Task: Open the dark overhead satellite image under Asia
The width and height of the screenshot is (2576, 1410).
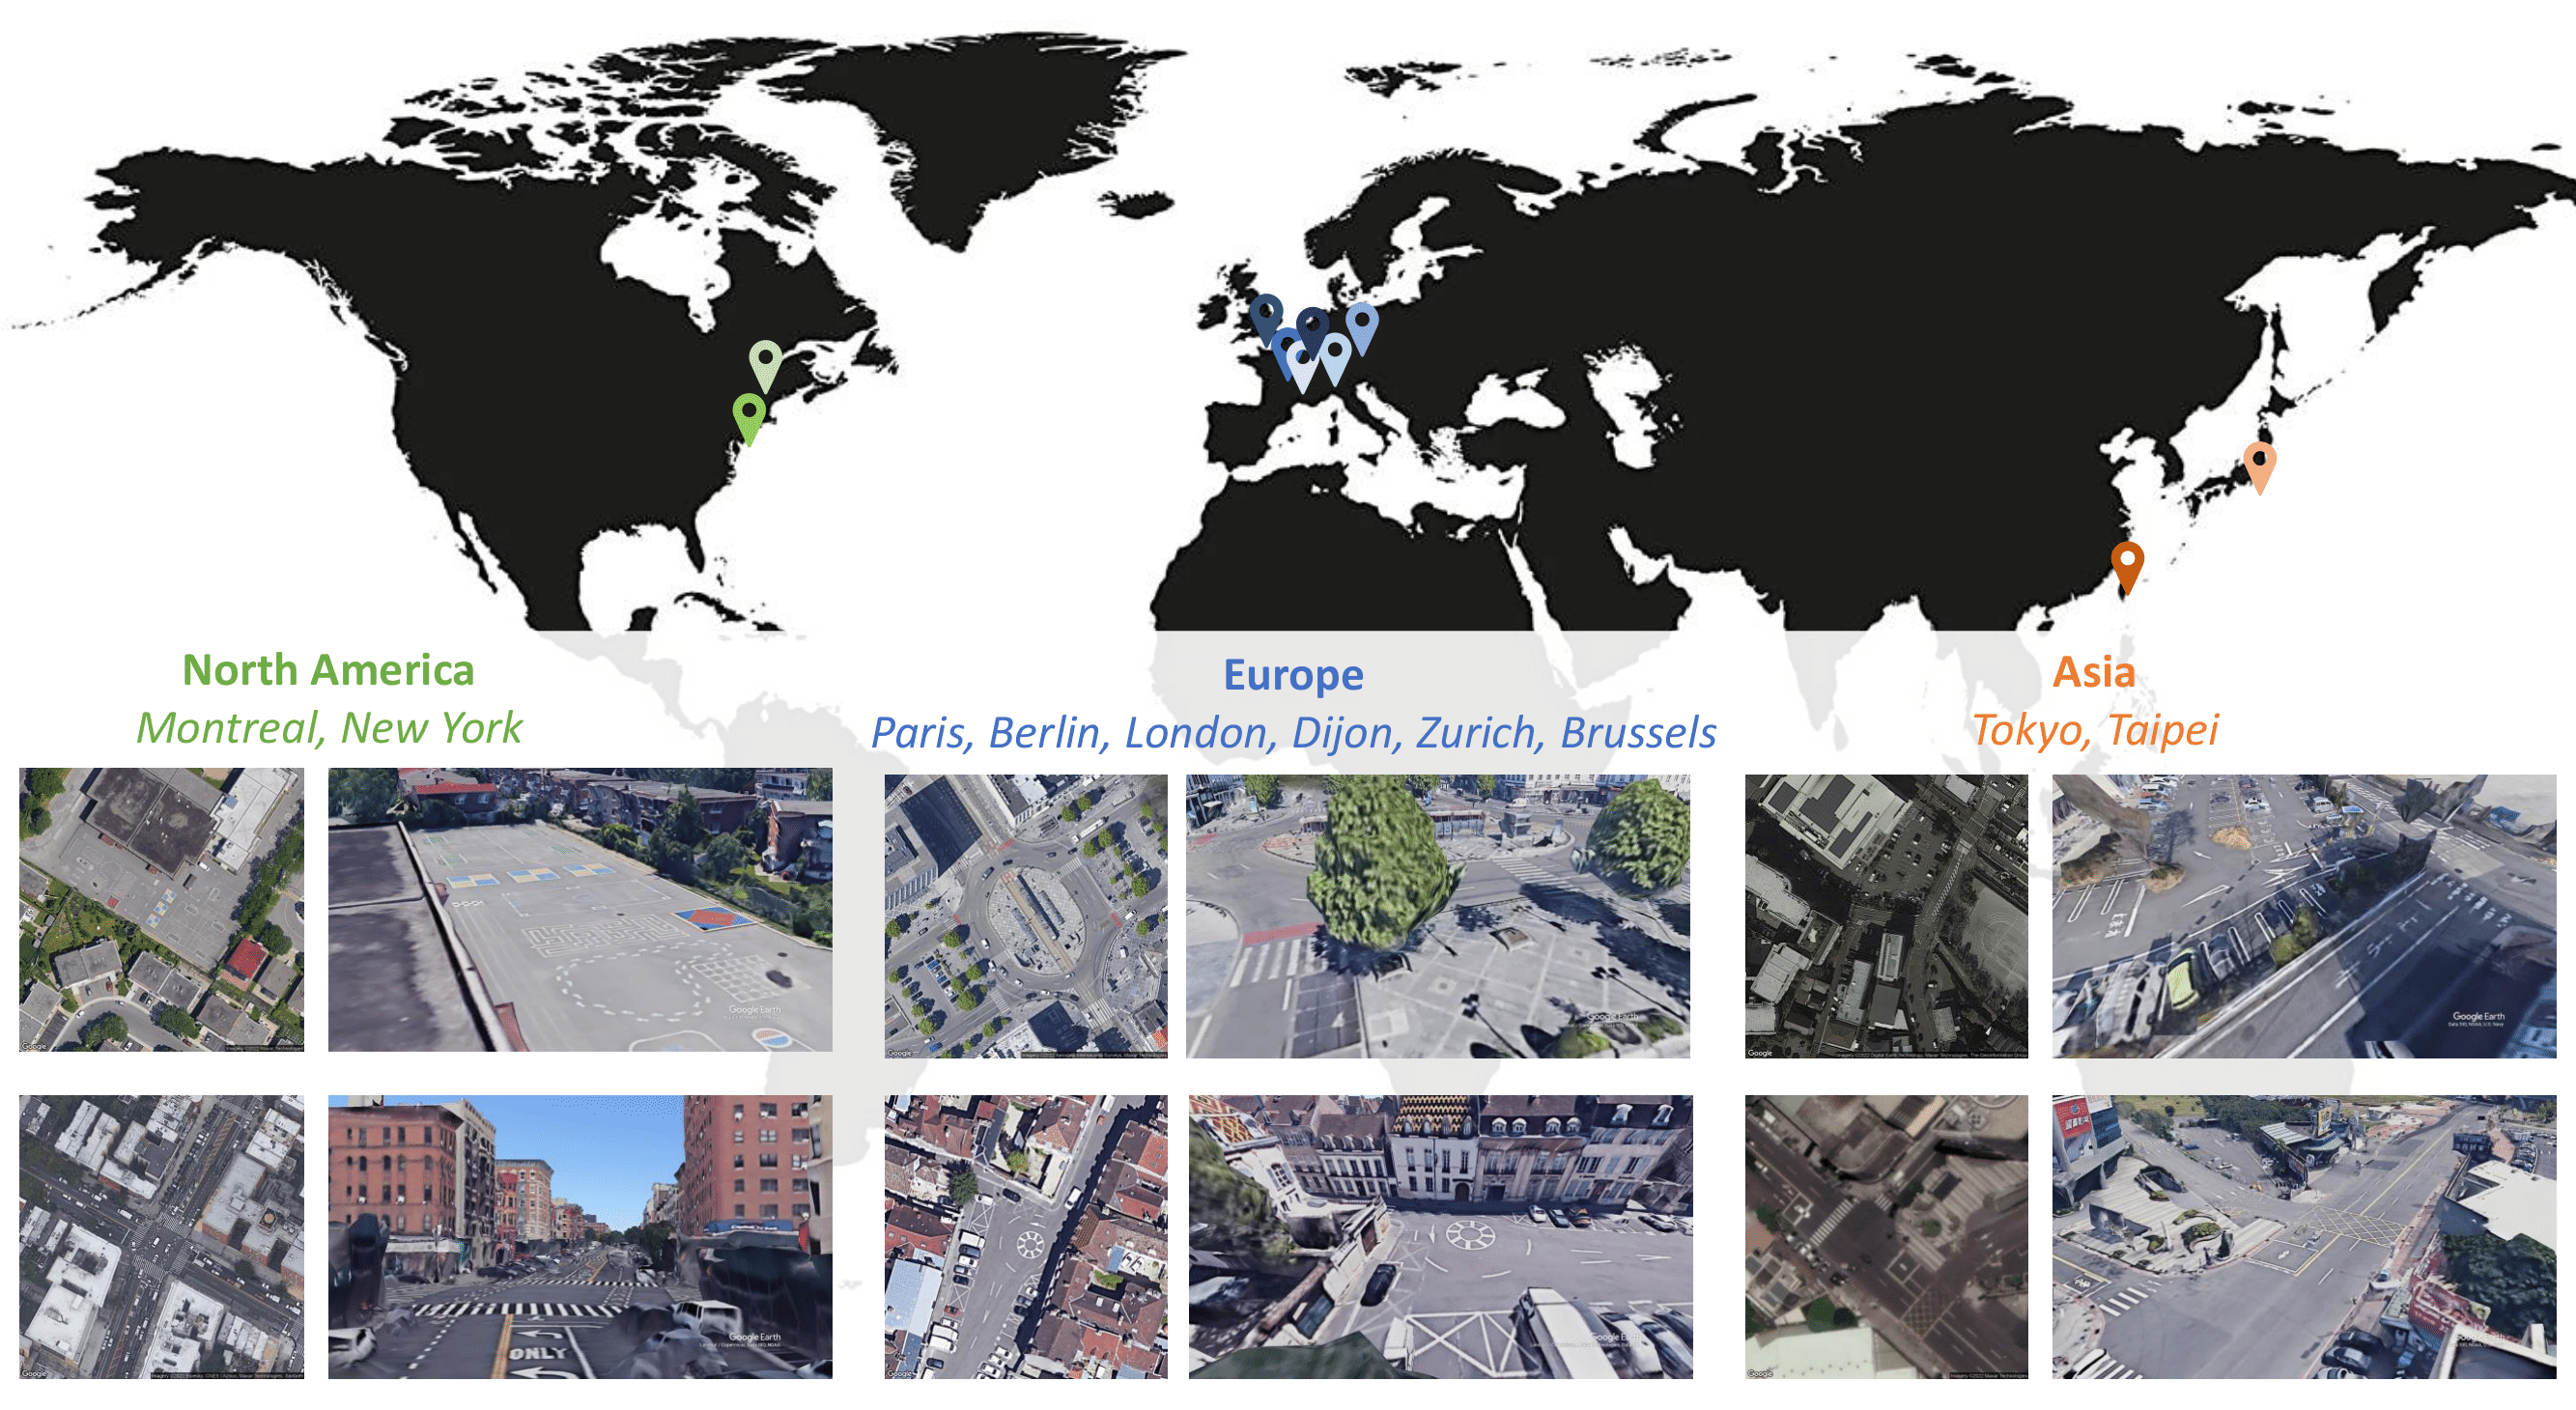Action: 1886,916
